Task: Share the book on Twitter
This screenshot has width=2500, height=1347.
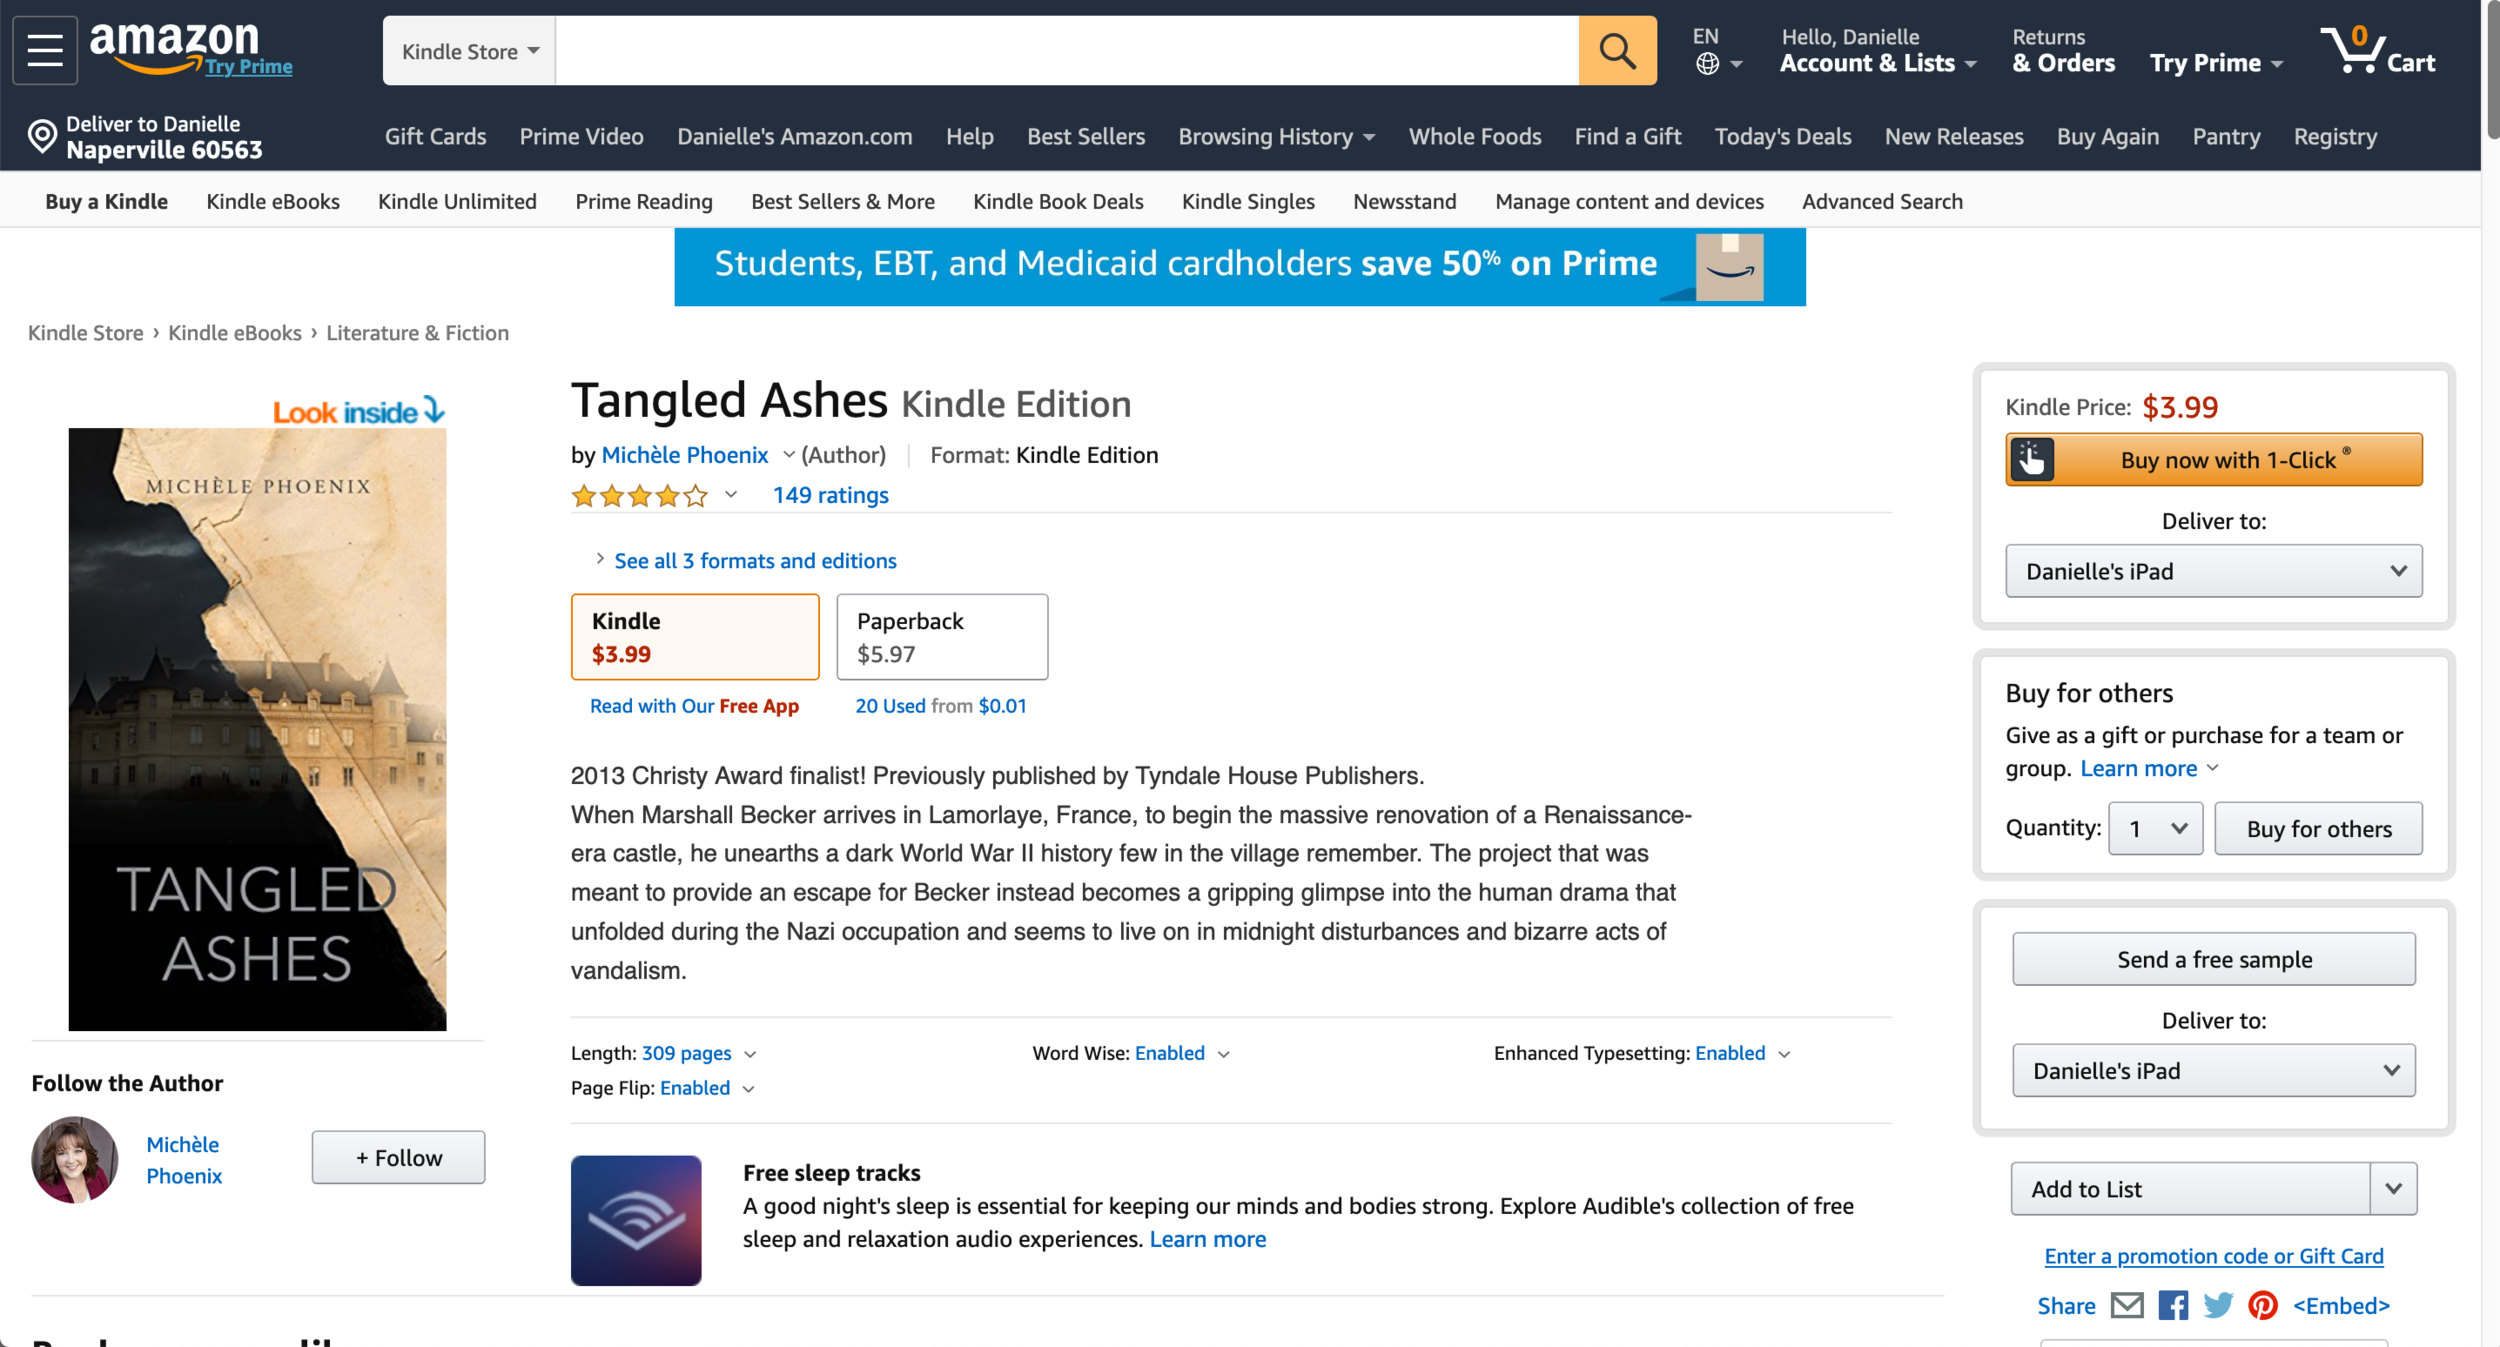Action: pos(2218,1305)
